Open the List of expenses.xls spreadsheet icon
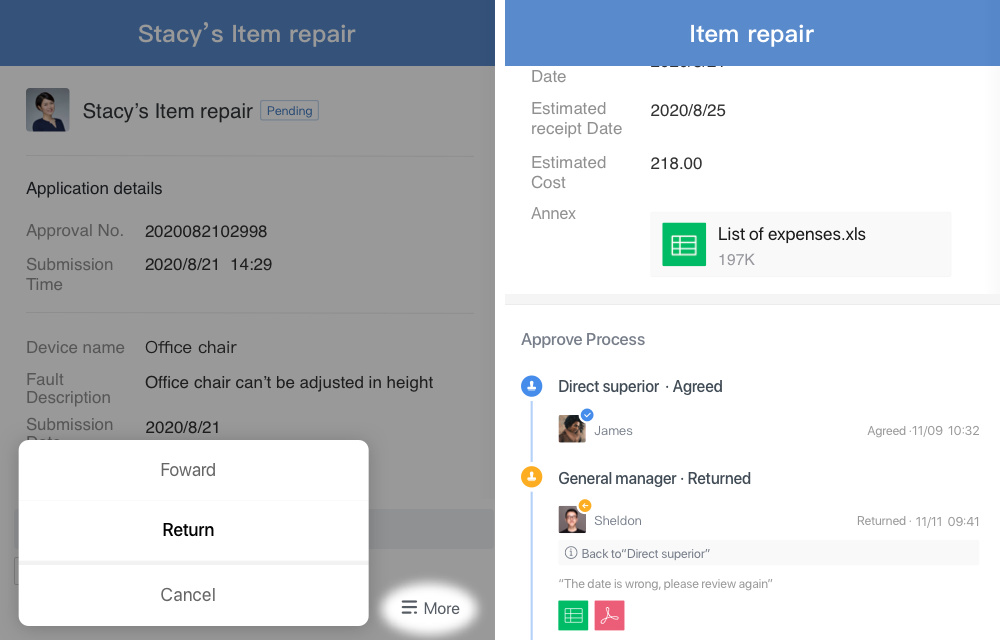This screenshot has width=1000, height=640. [x=684, y=244]
